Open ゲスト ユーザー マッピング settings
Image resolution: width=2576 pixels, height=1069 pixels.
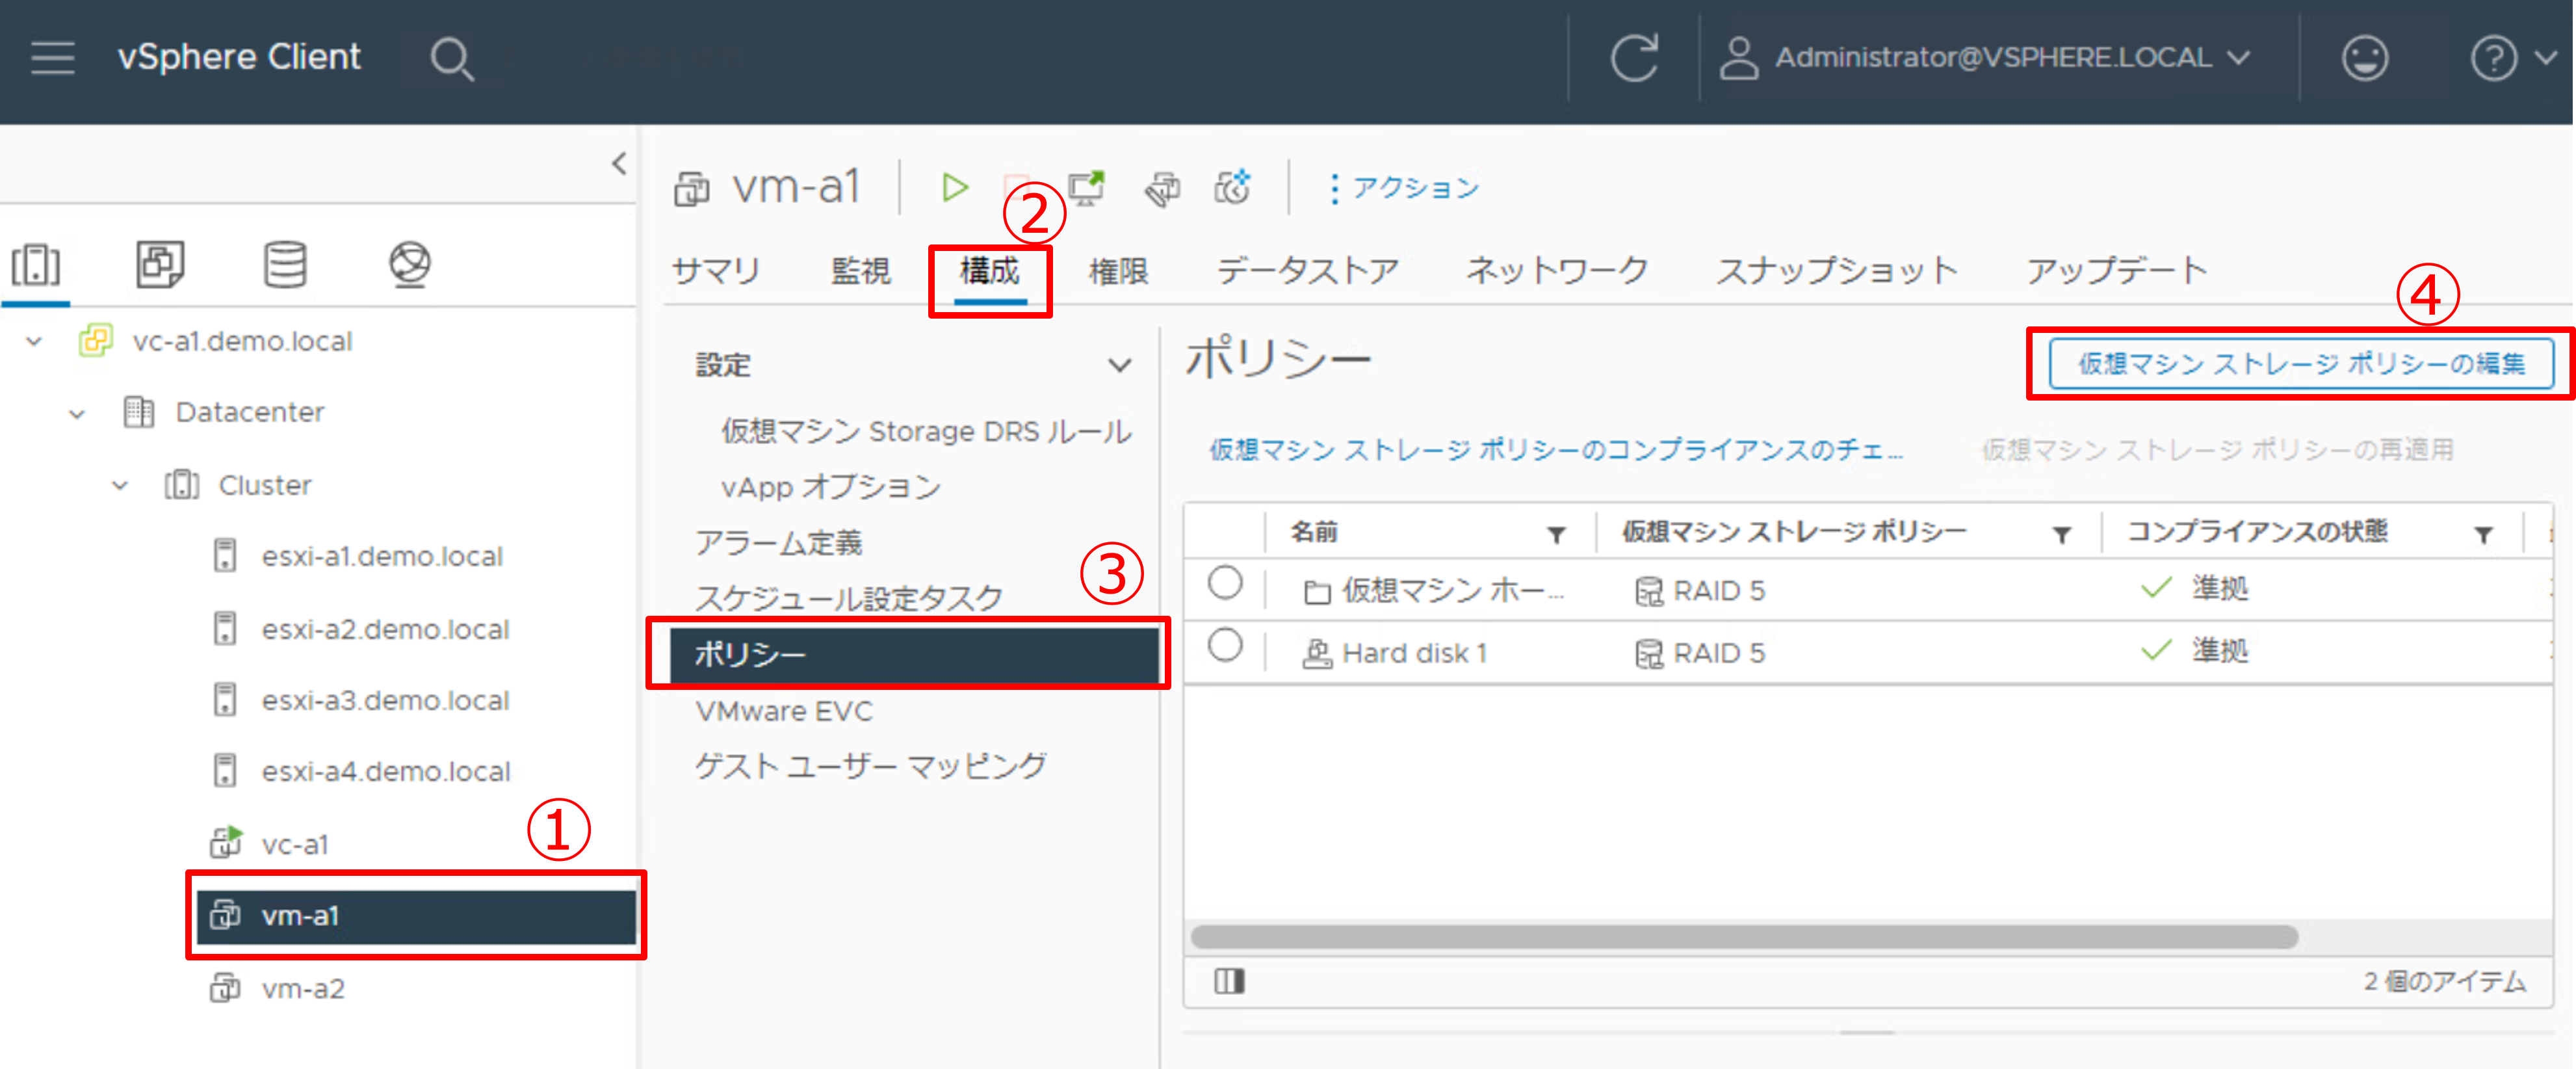pyautogui.click(x=871, y=766)
